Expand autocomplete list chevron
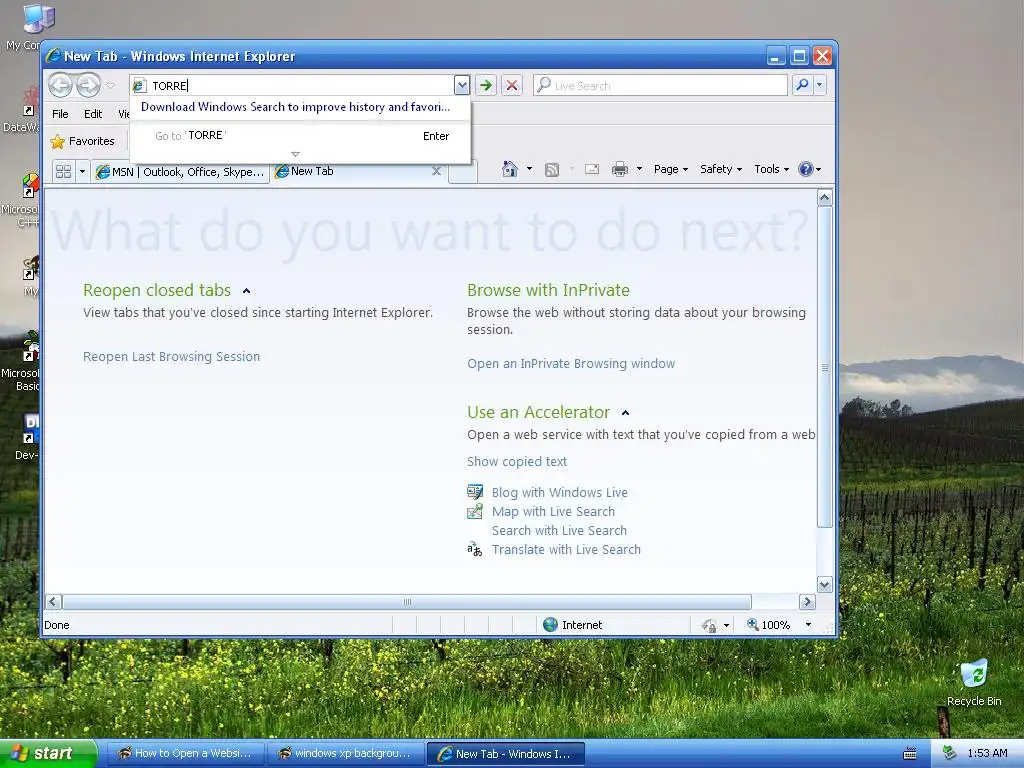Viewport: 1024px width, 768px height. pos(295,155)
